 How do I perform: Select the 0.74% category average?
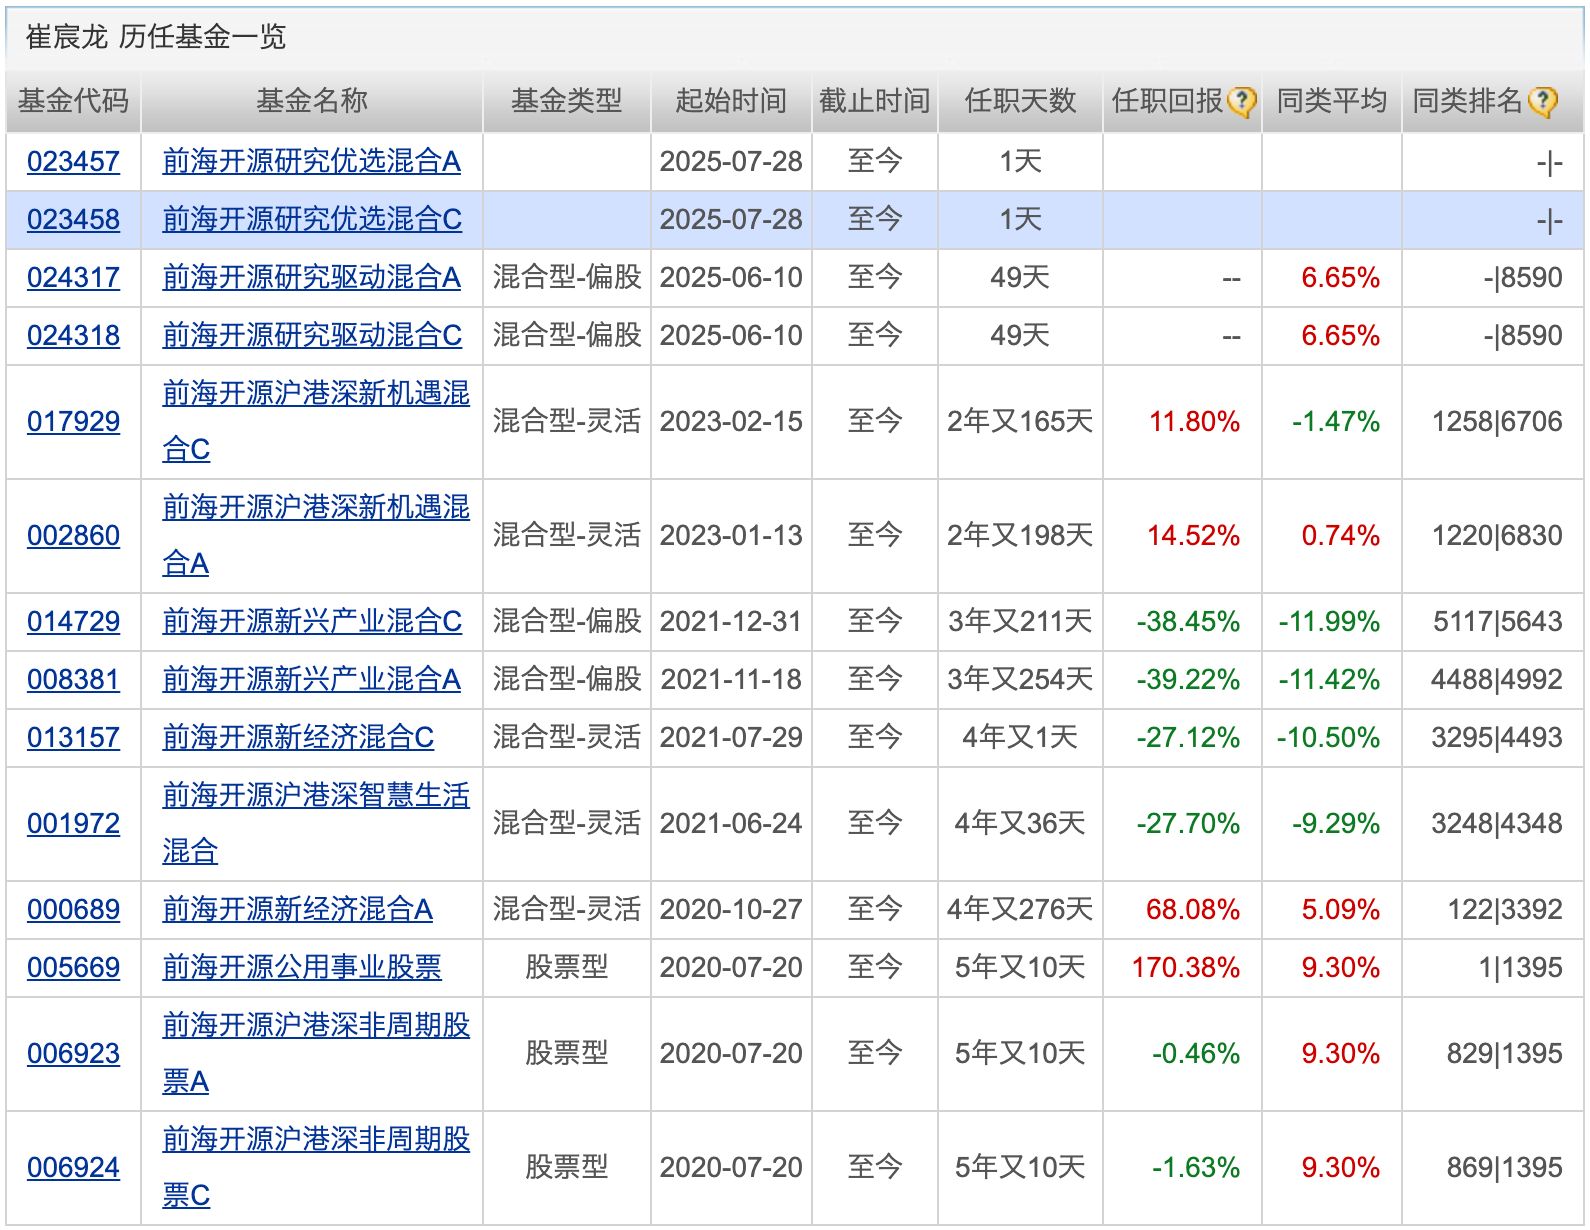click(x=1340, y=535)
